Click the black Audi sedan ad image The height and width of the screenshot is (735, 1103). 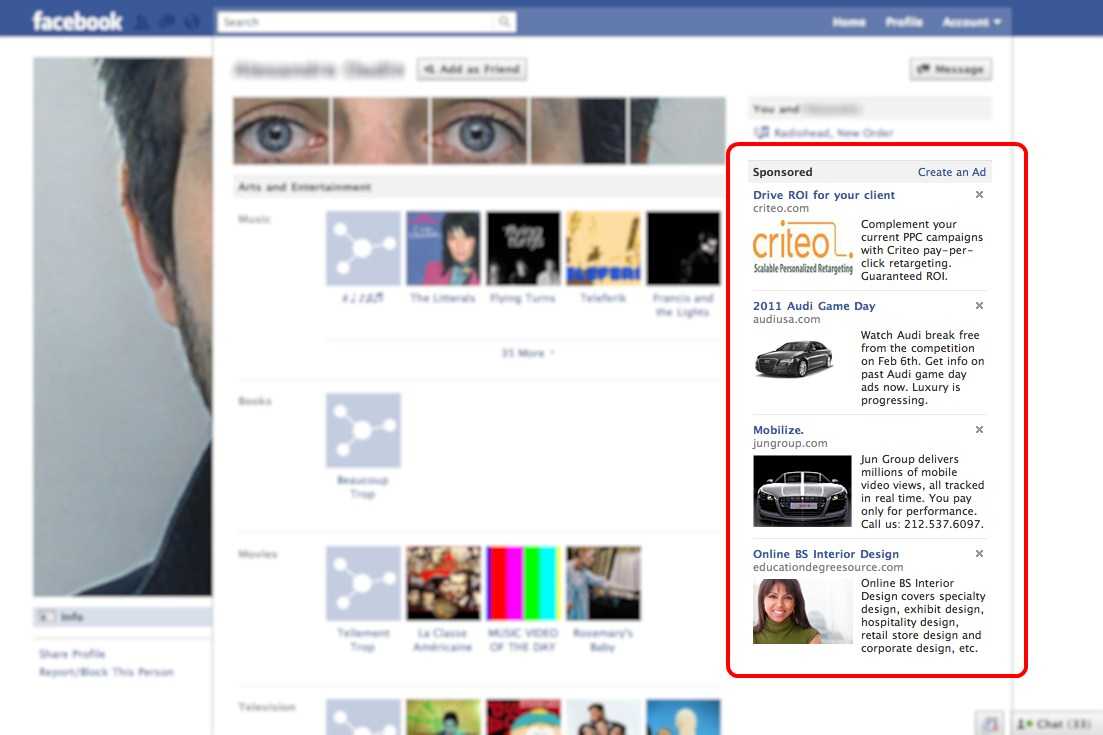802,358
